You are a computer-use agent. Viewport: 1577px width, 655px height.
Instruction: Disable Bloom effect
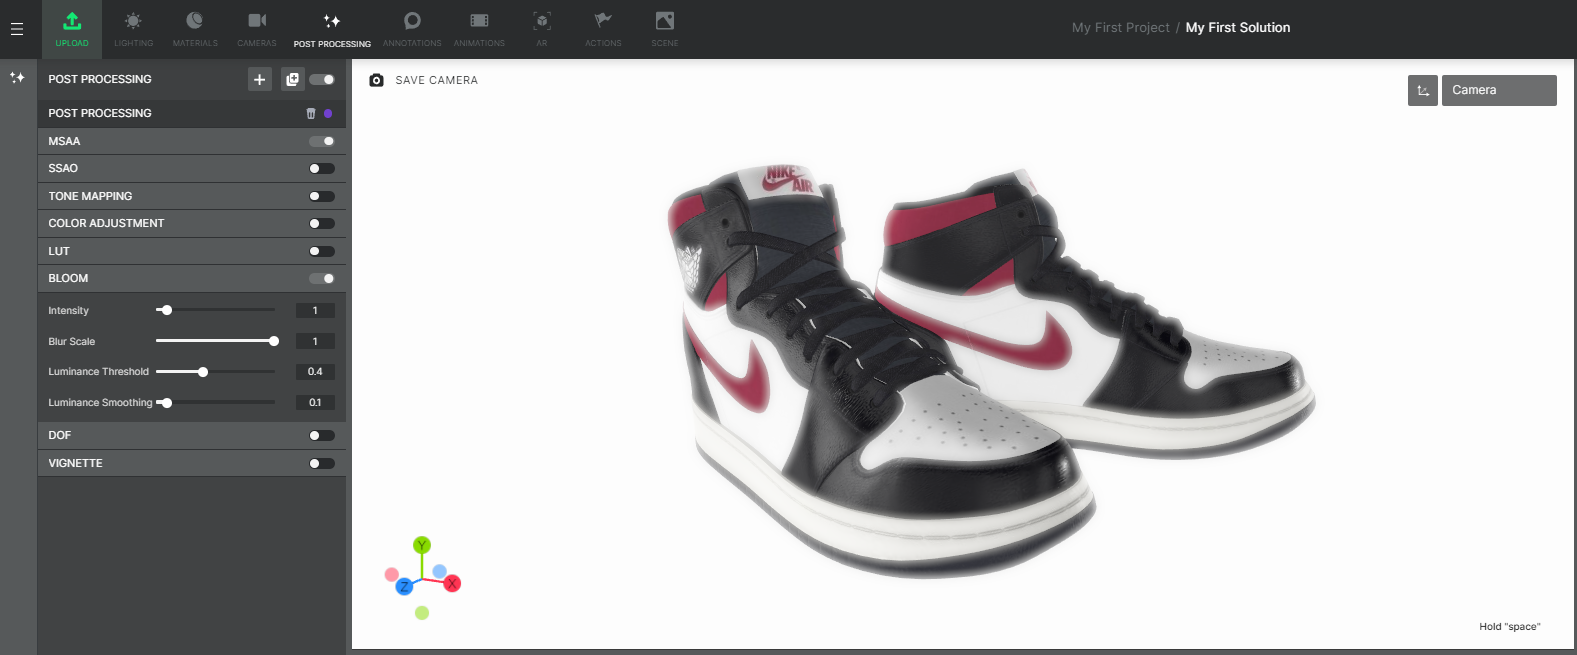(x=322, y=279)
